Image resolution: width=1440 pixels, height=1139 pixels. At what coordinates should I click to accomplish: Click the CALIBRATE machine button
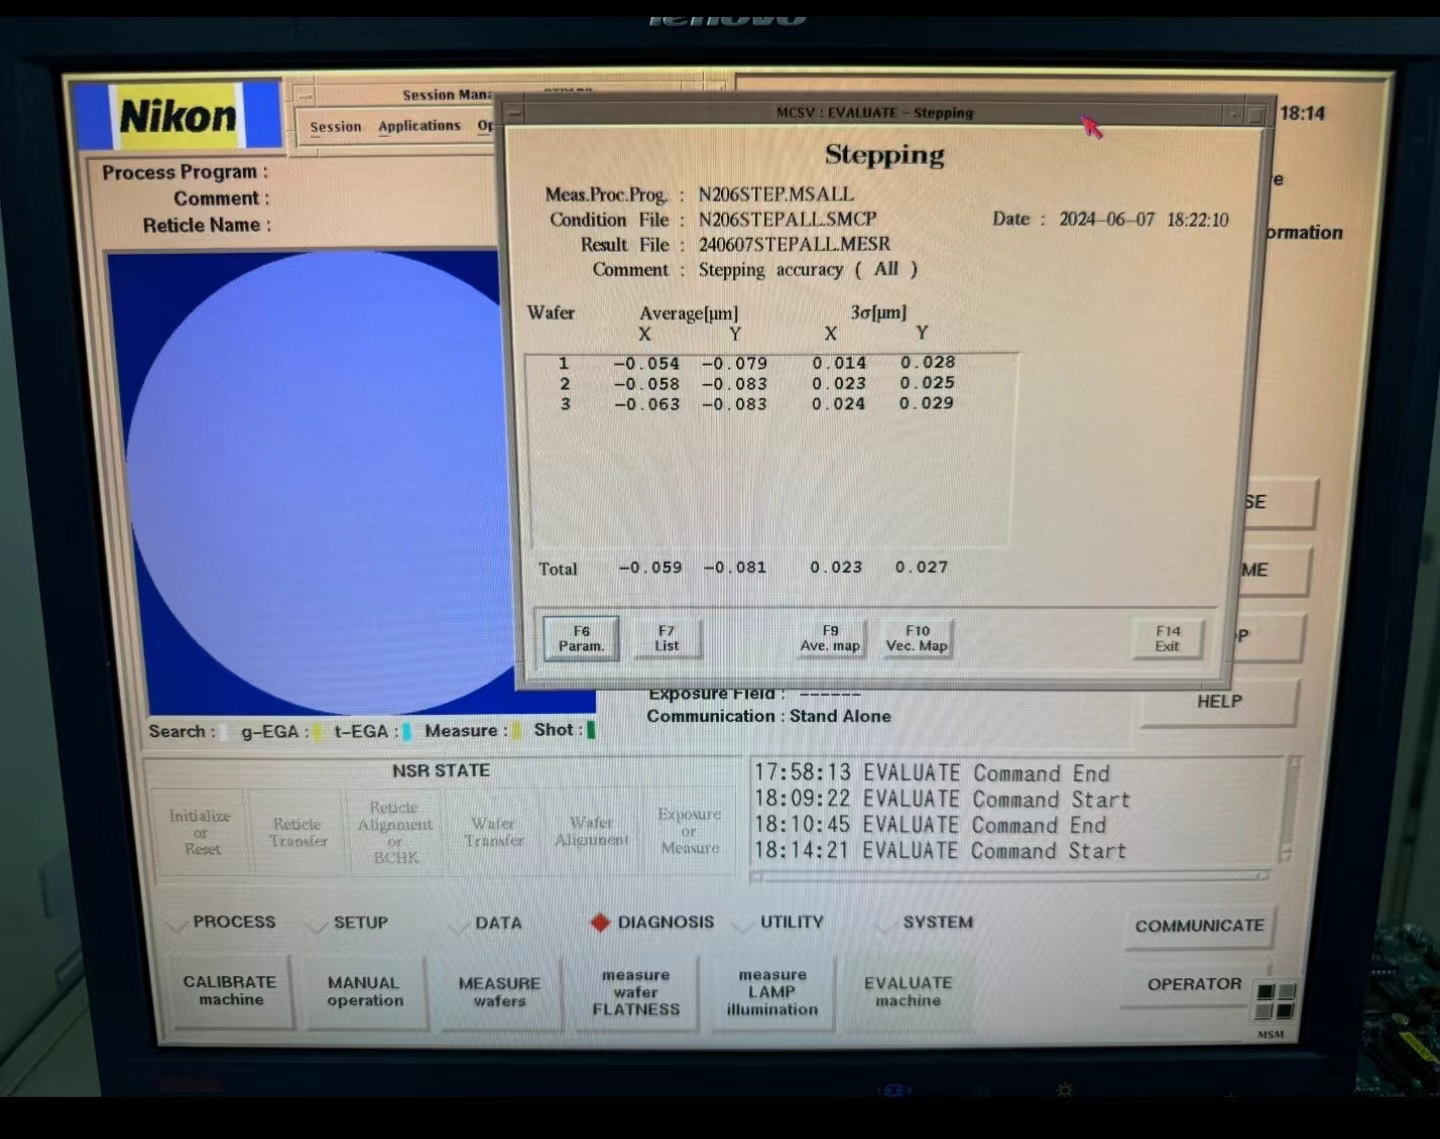[x=231, y=991]
